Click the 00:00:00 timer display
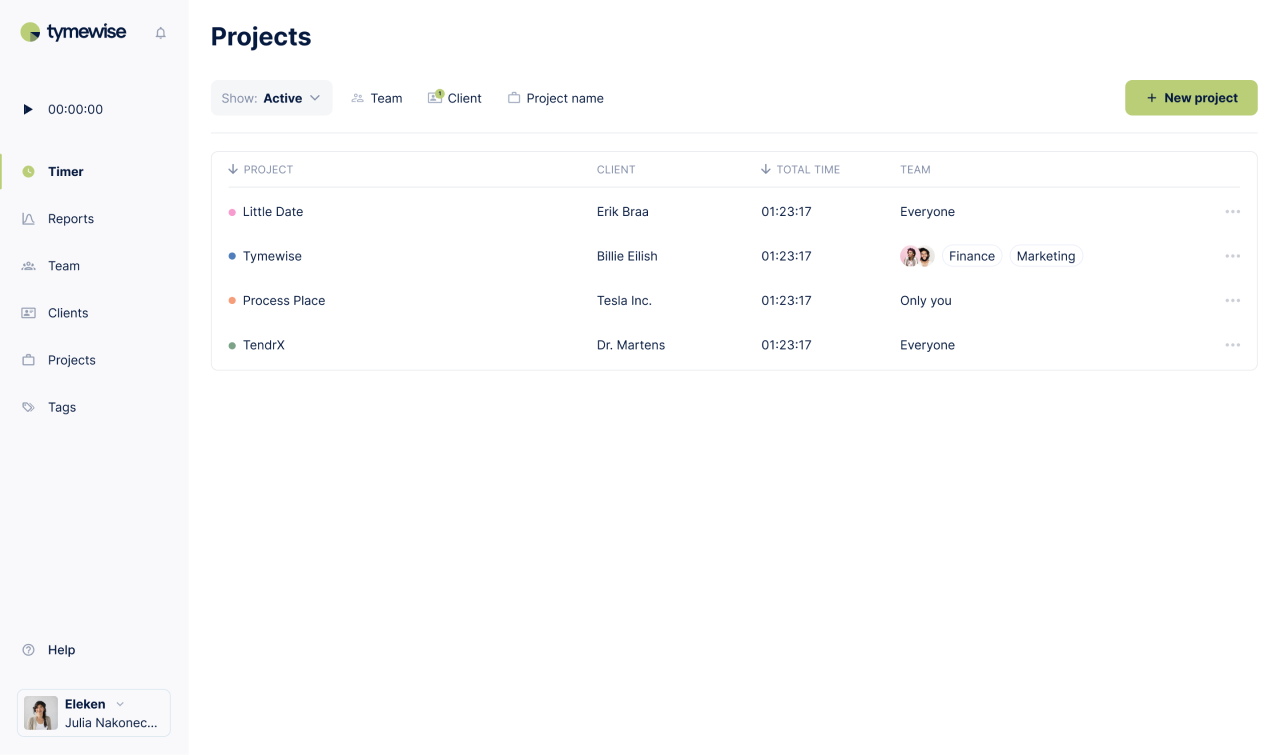 (x=75, y=109)
